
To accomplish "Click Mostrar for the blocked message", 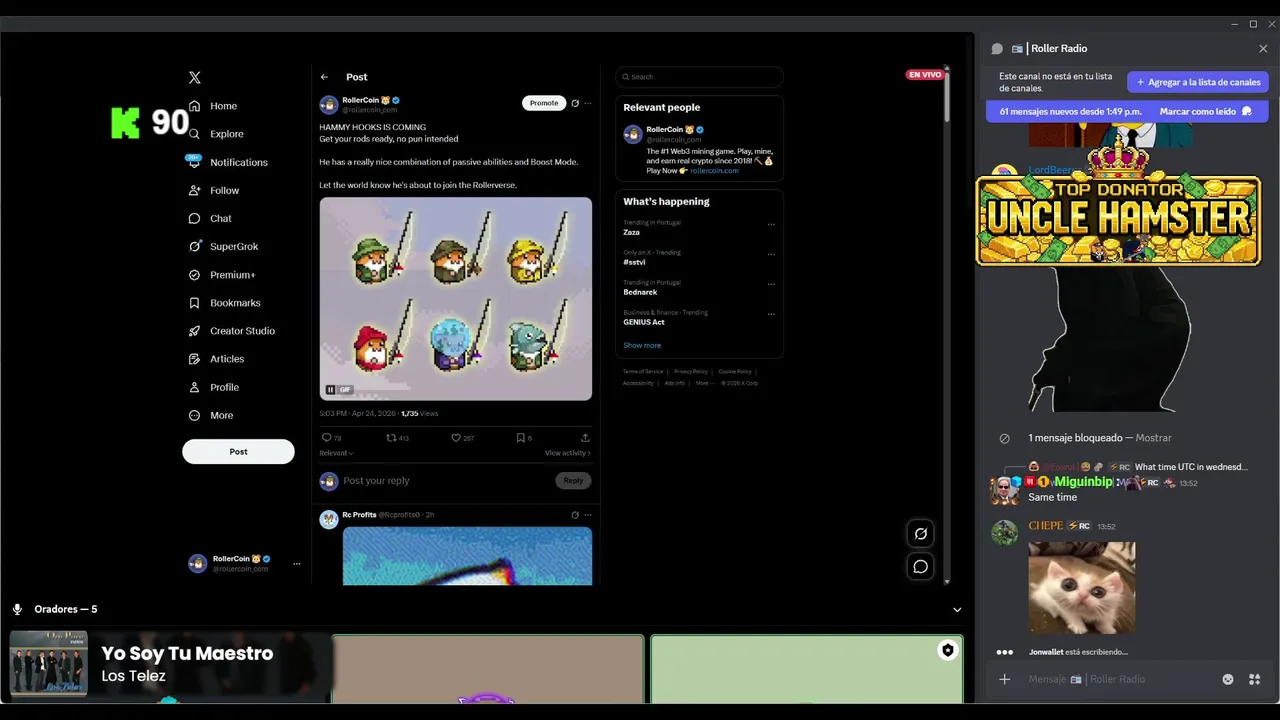I will [x=1154, y=438].
